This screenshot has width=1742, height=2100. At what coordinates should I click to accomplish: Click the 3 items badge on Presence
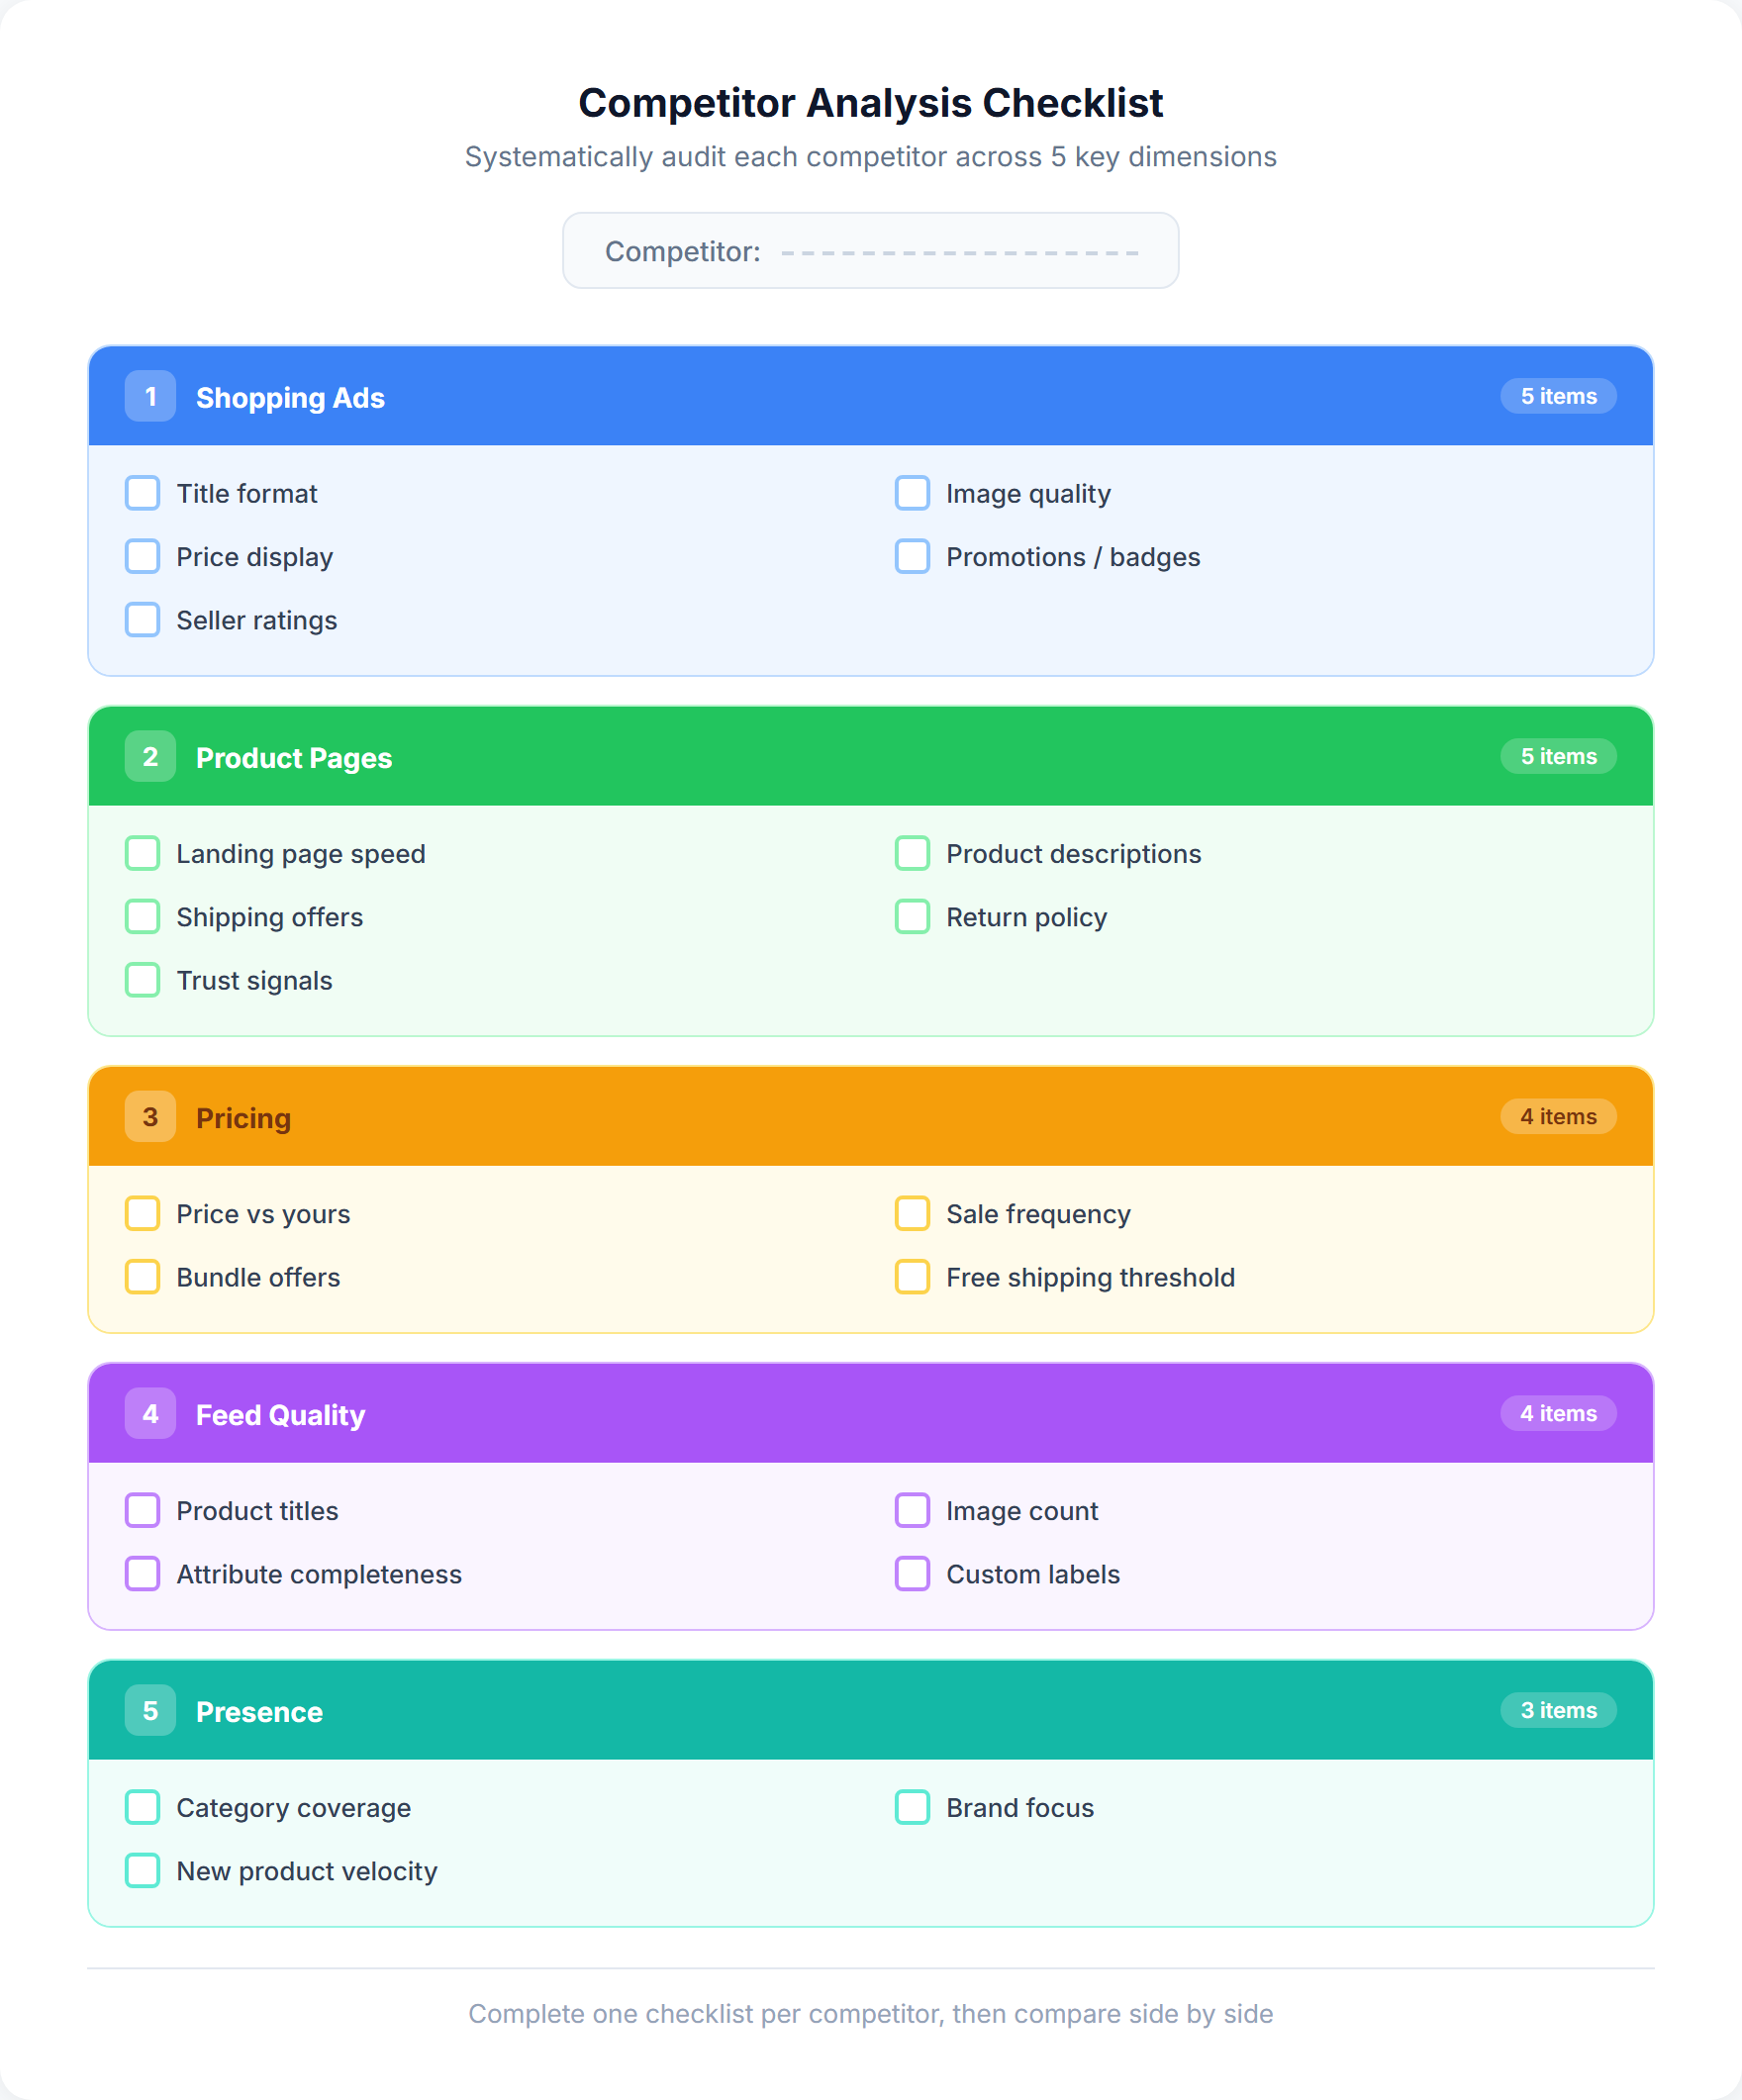click(1558, 1710)
